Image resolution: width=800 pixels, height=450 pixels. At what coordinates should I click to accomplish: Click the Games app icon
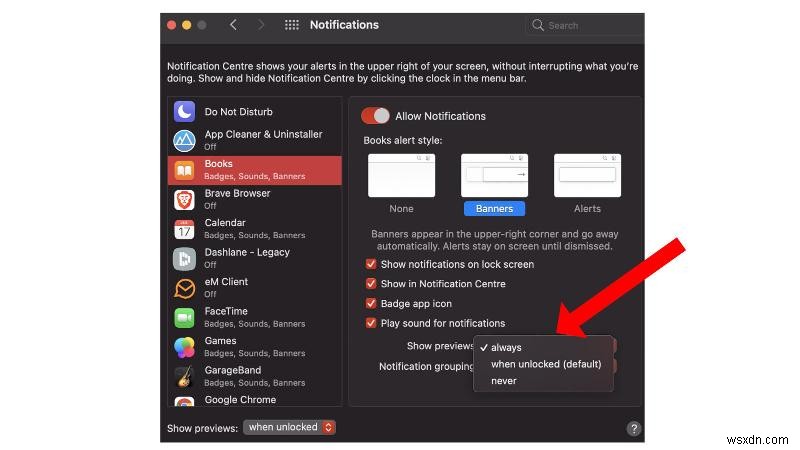click(x=184, y=347)
